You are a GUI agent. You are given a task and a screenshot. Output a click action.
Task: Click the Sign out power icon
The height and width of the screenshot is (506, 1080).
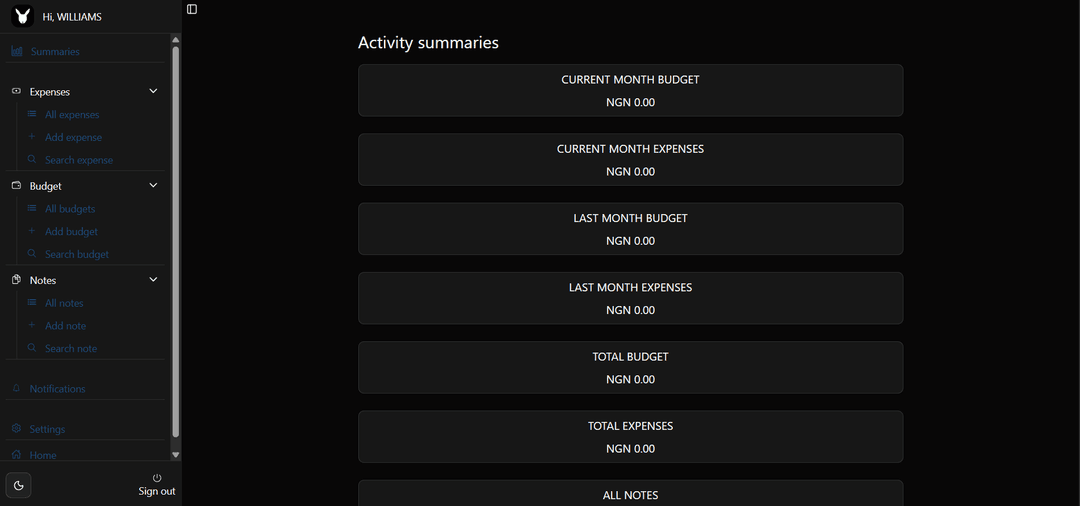157,478
